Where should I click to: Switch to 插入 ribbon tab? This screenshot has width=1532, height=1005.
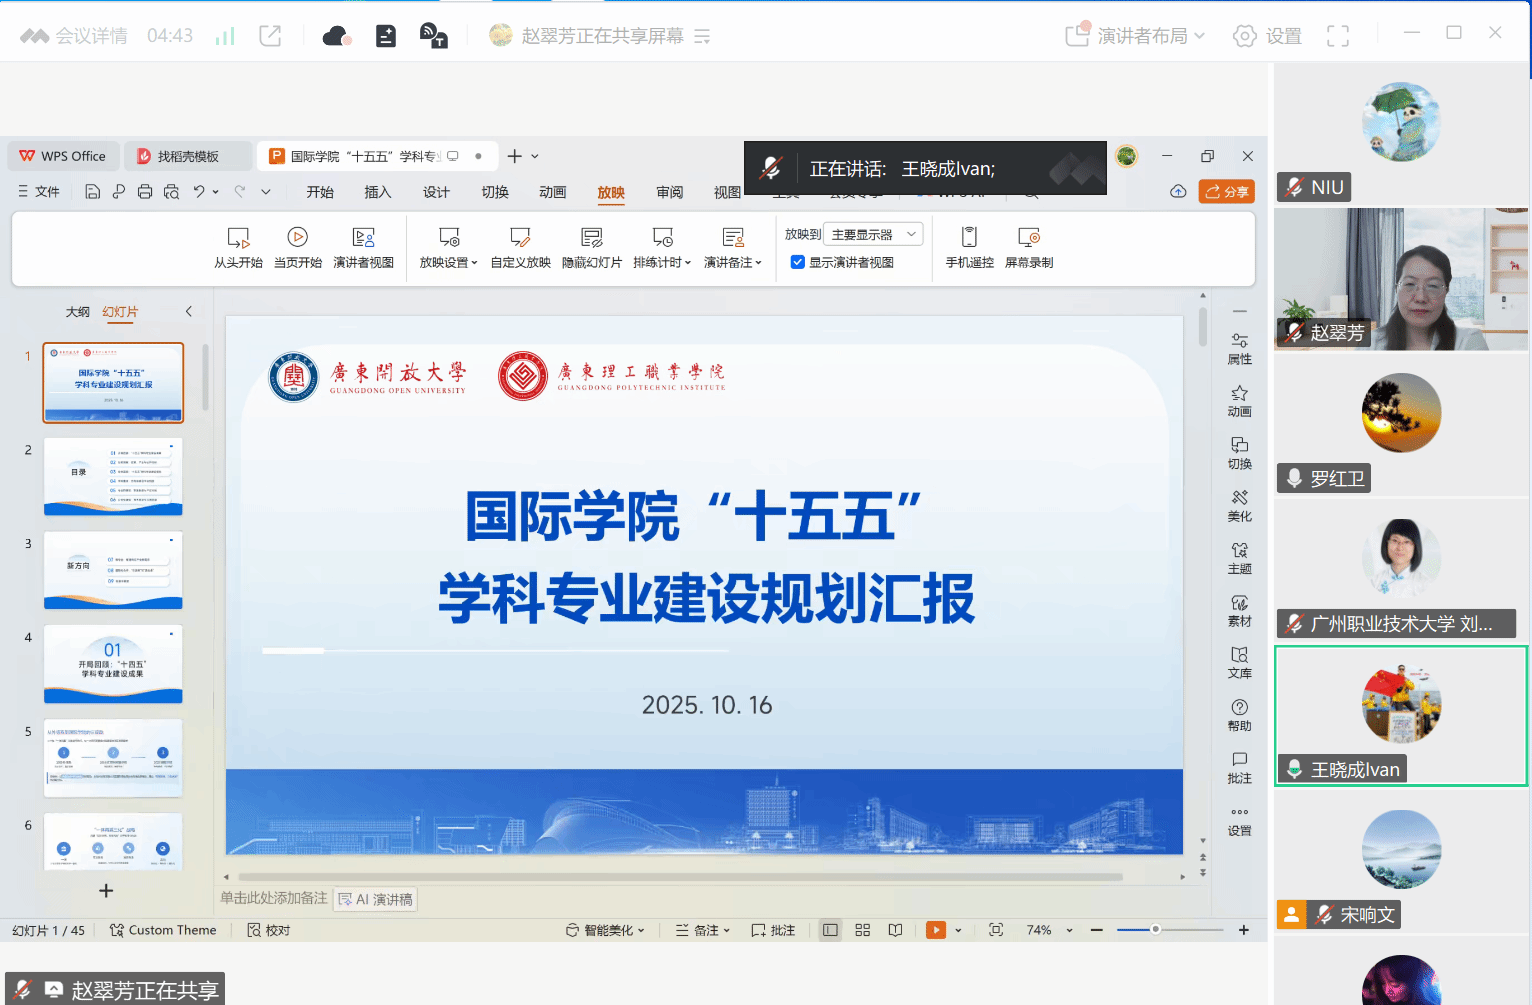(x=377, y=192)
